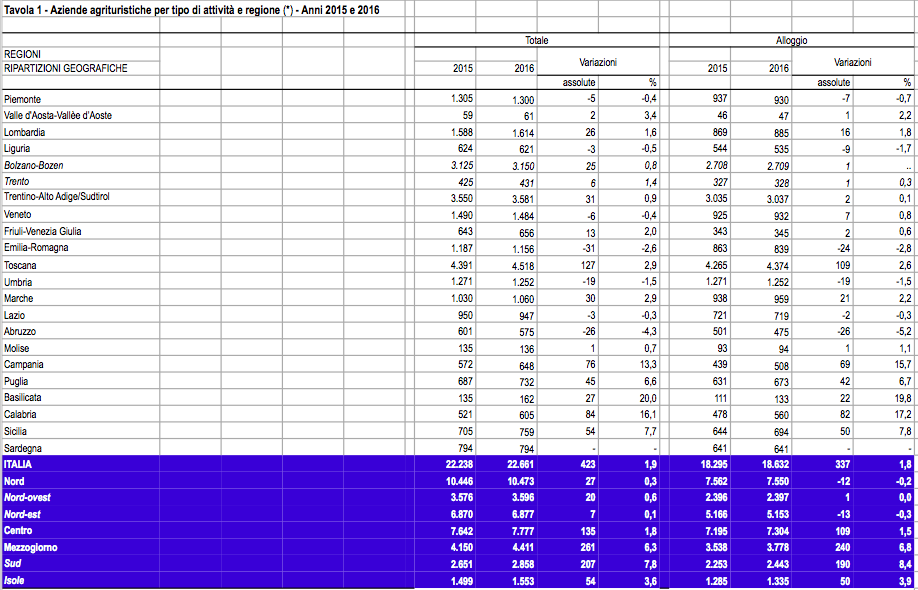Click the 'Nord-est' row label

[x=22, y=514]
